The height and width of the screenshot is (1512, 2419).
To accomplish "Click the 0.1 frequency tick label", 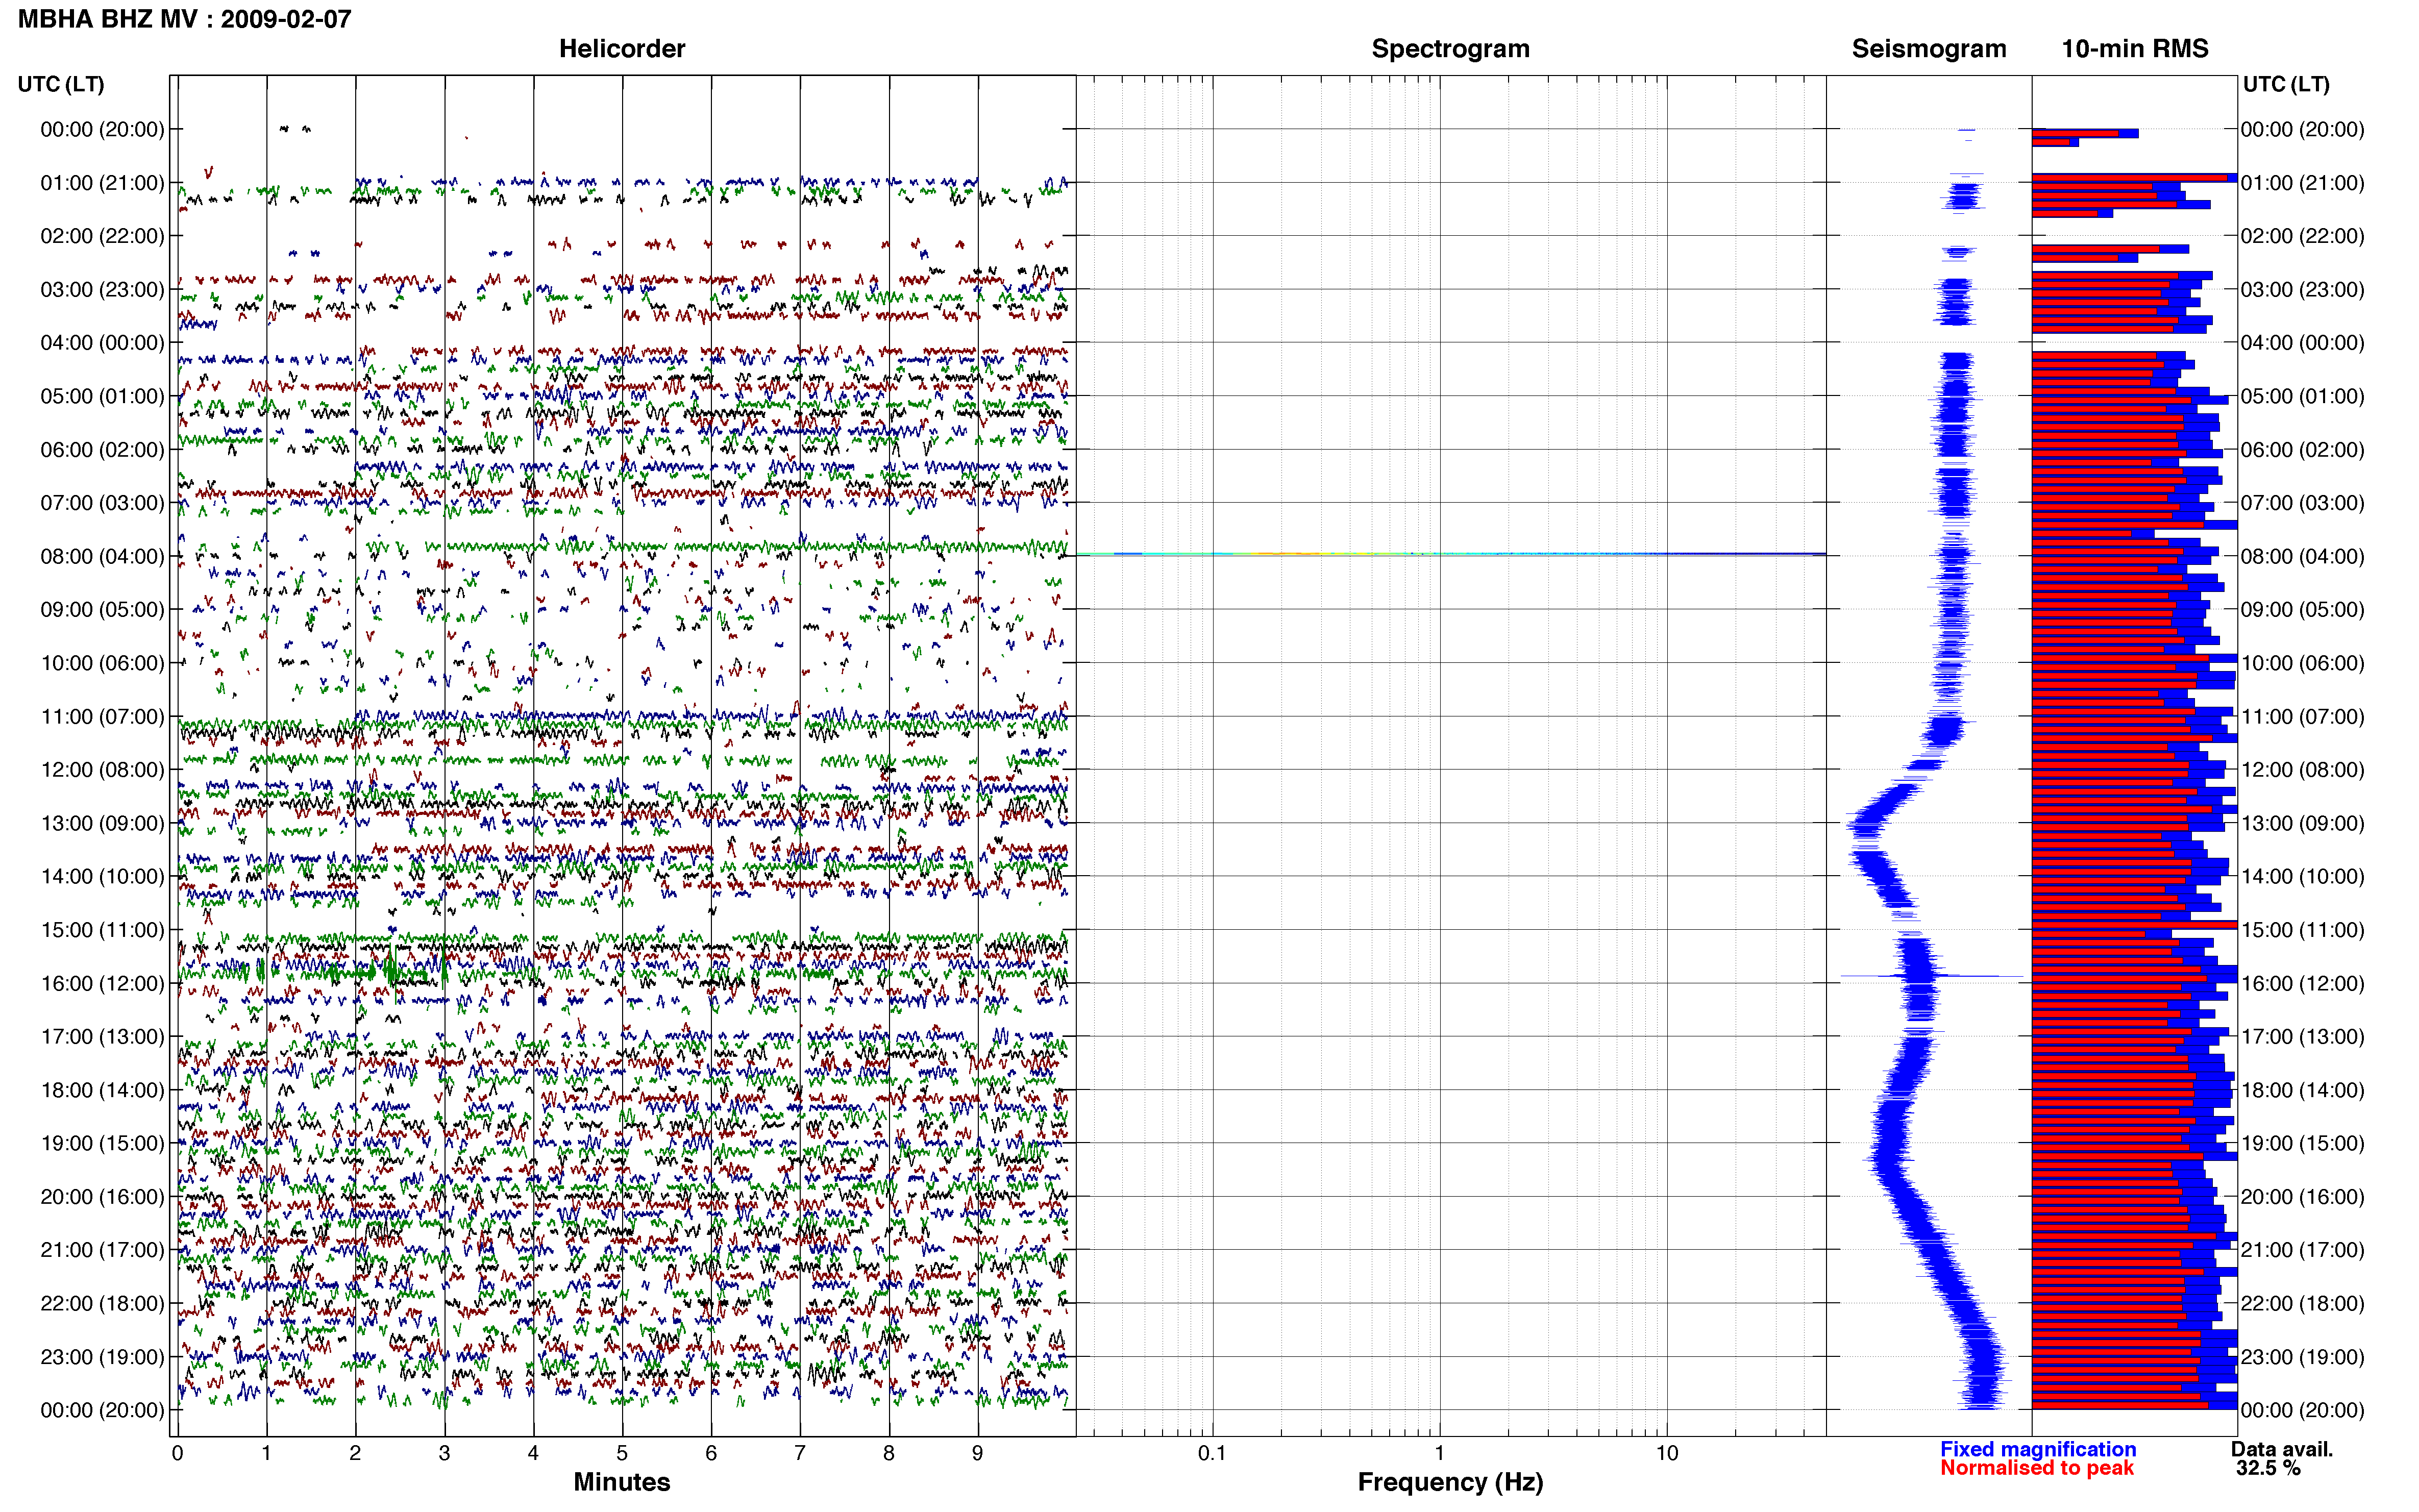I will coord(1212,1453).
